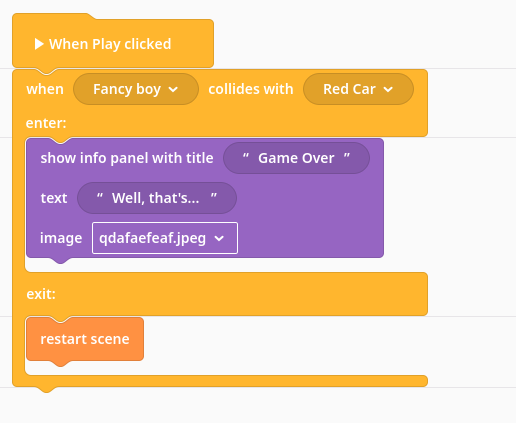Click the chevron beside qdafaefeaf.jpeg
This screenshot has height=423, width=516.
[219, 238]
